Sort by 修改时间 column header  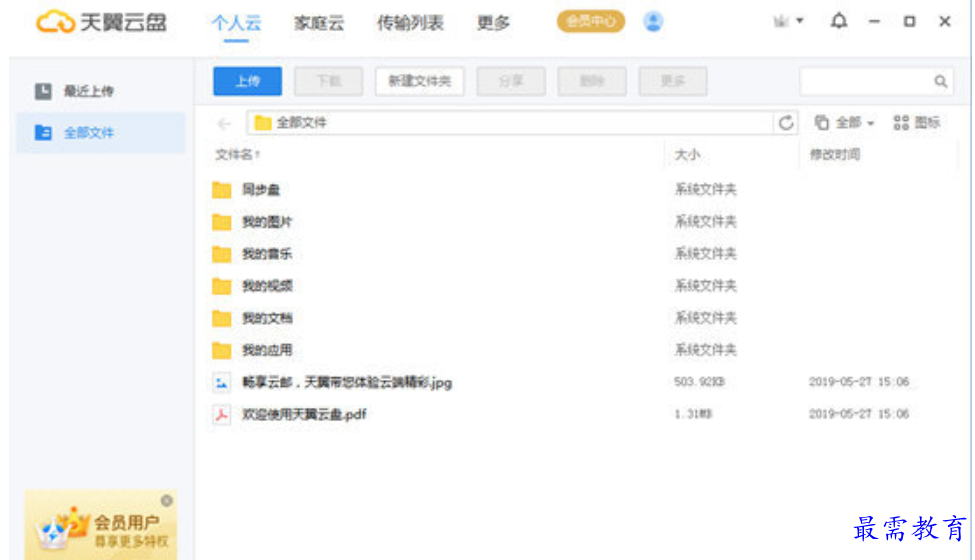pos(834,155)
